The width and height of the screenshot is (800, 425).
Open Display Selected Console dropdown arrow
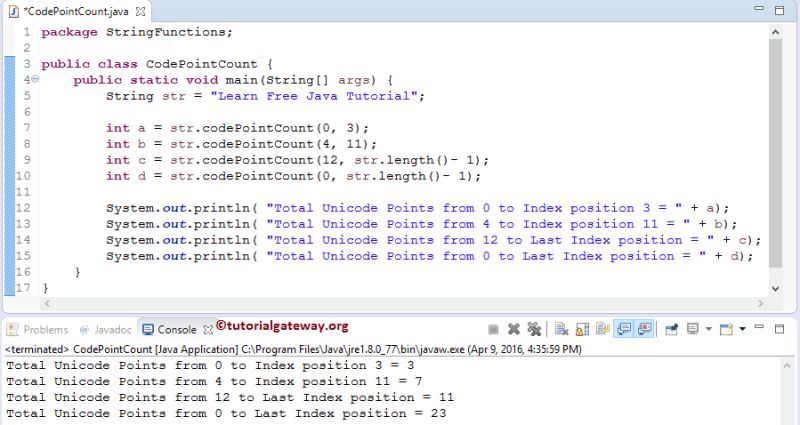(708, 329)
